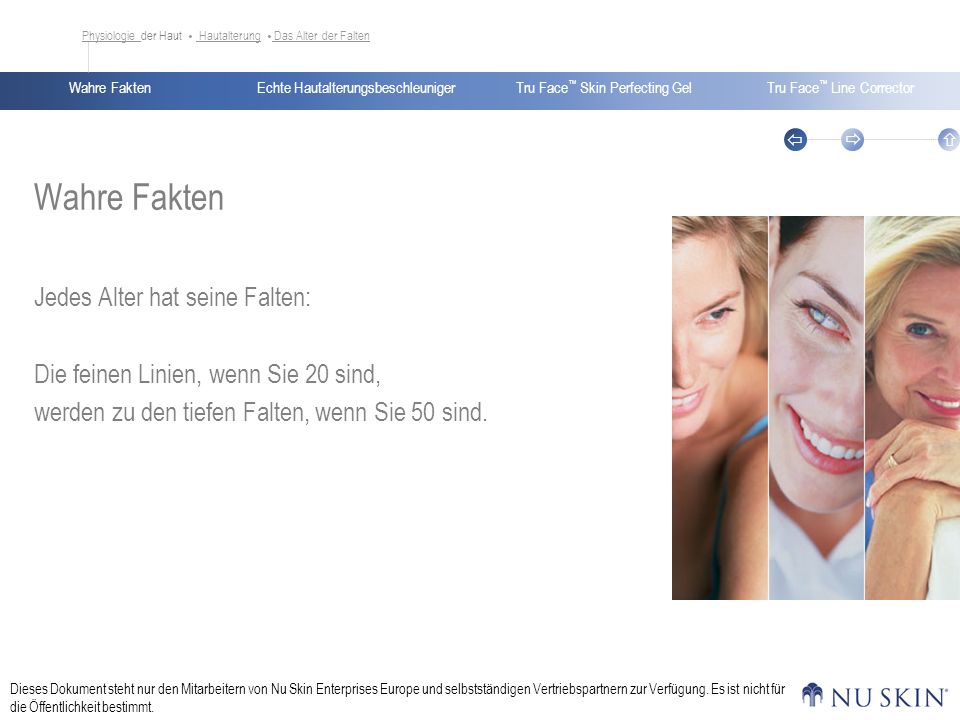Viewport: 960px width, 720px height.
Task: Click the left photo of the young woman
Action: [719, 408]
